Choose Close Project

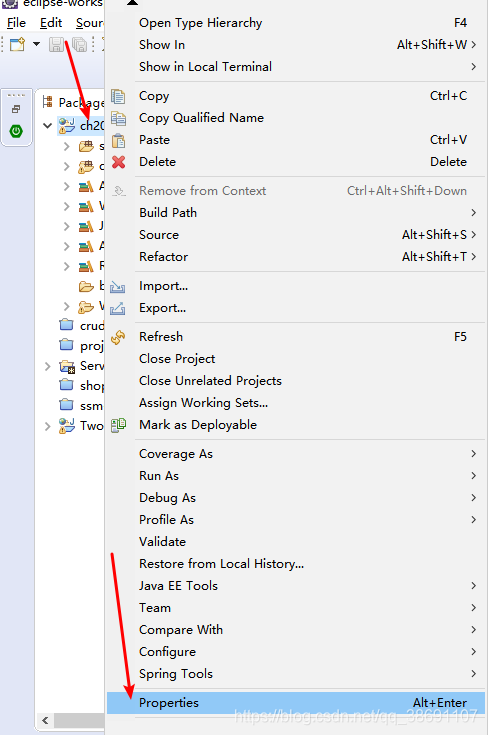(x=296, y=359)
